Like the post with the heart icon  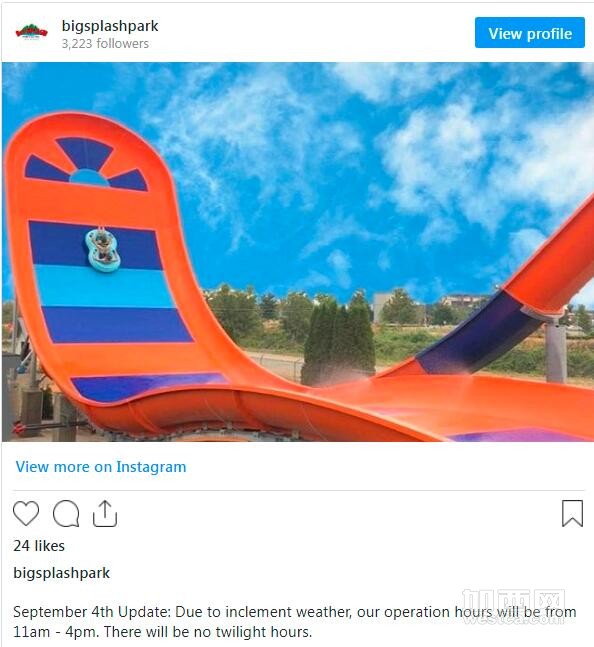click(26, 513)
